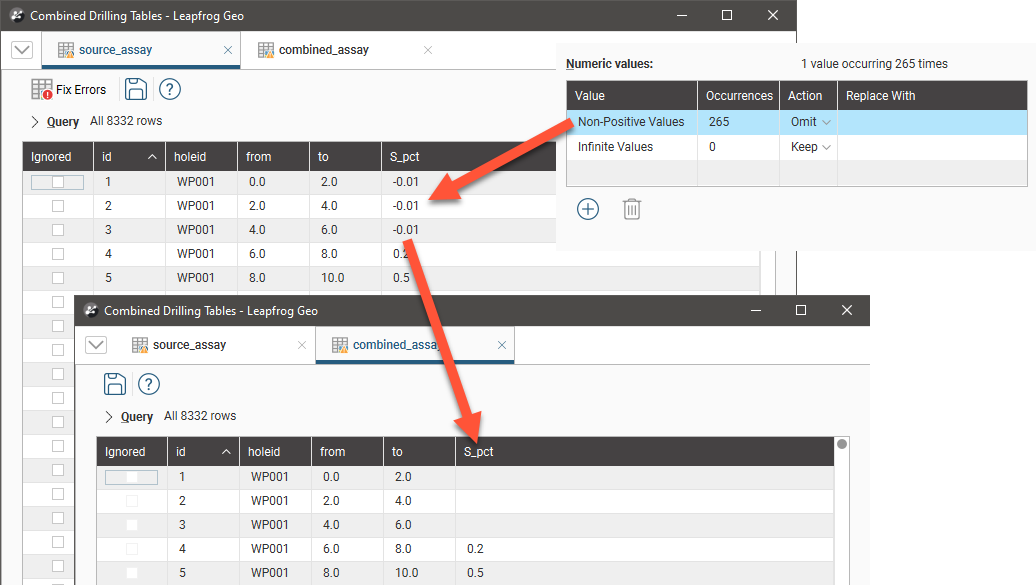This screenshot has width=1036, height=585.
Task: Click table icon on back window combined_assay tab
Action: coord(266,50)
